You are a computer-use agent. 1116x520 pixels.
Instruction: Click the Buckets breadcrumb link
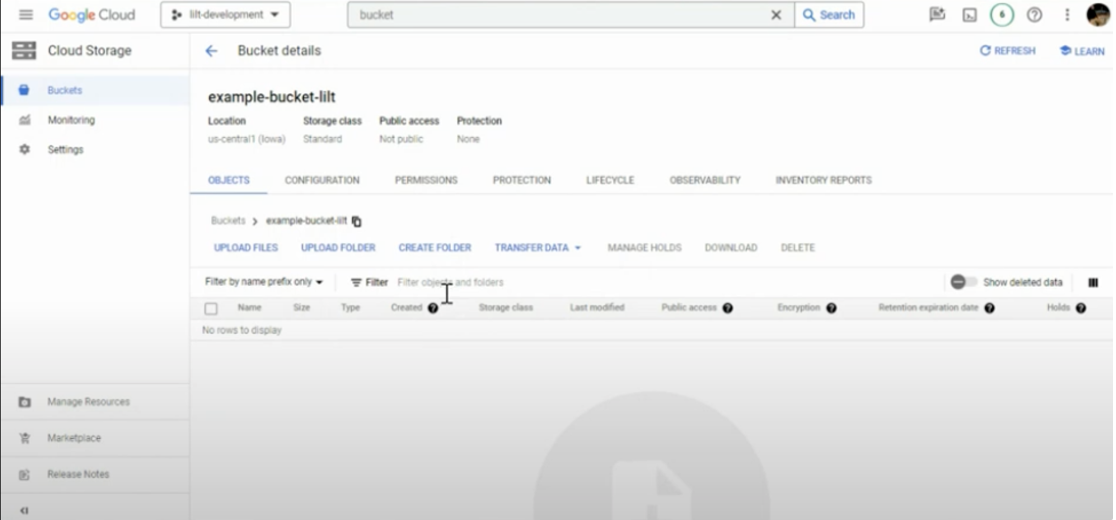point(228,221)
